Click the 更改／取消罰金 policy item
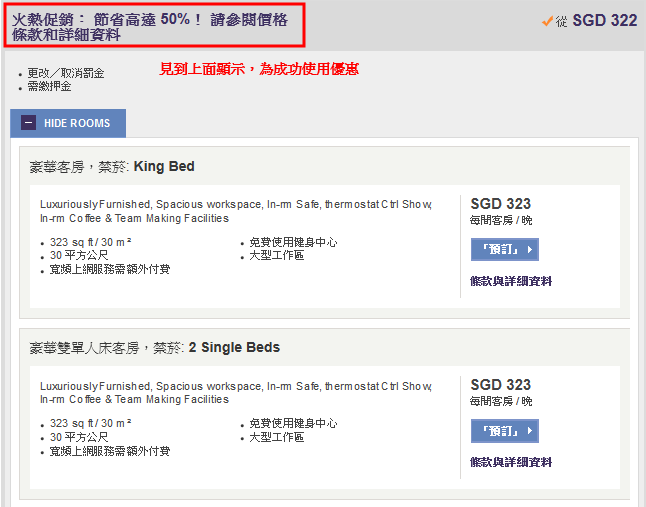 [65, 73]
